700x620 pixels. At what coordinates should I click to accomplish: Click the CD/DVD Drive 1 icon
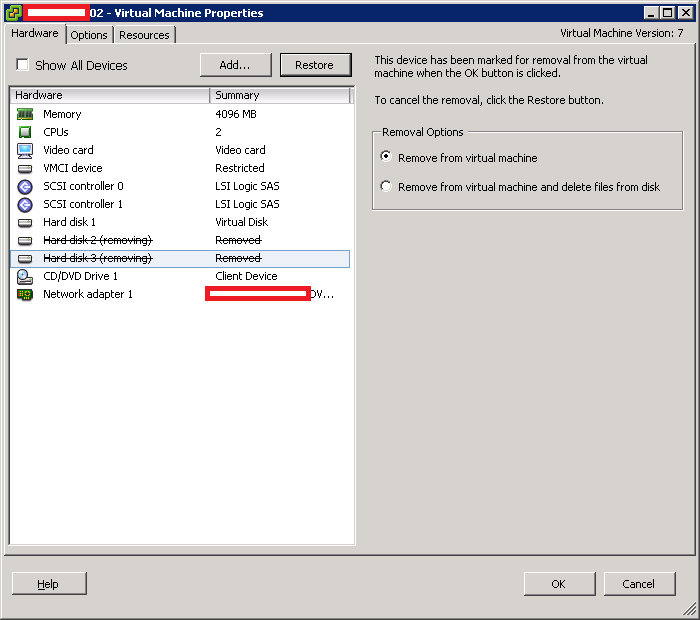click(25, 277)
